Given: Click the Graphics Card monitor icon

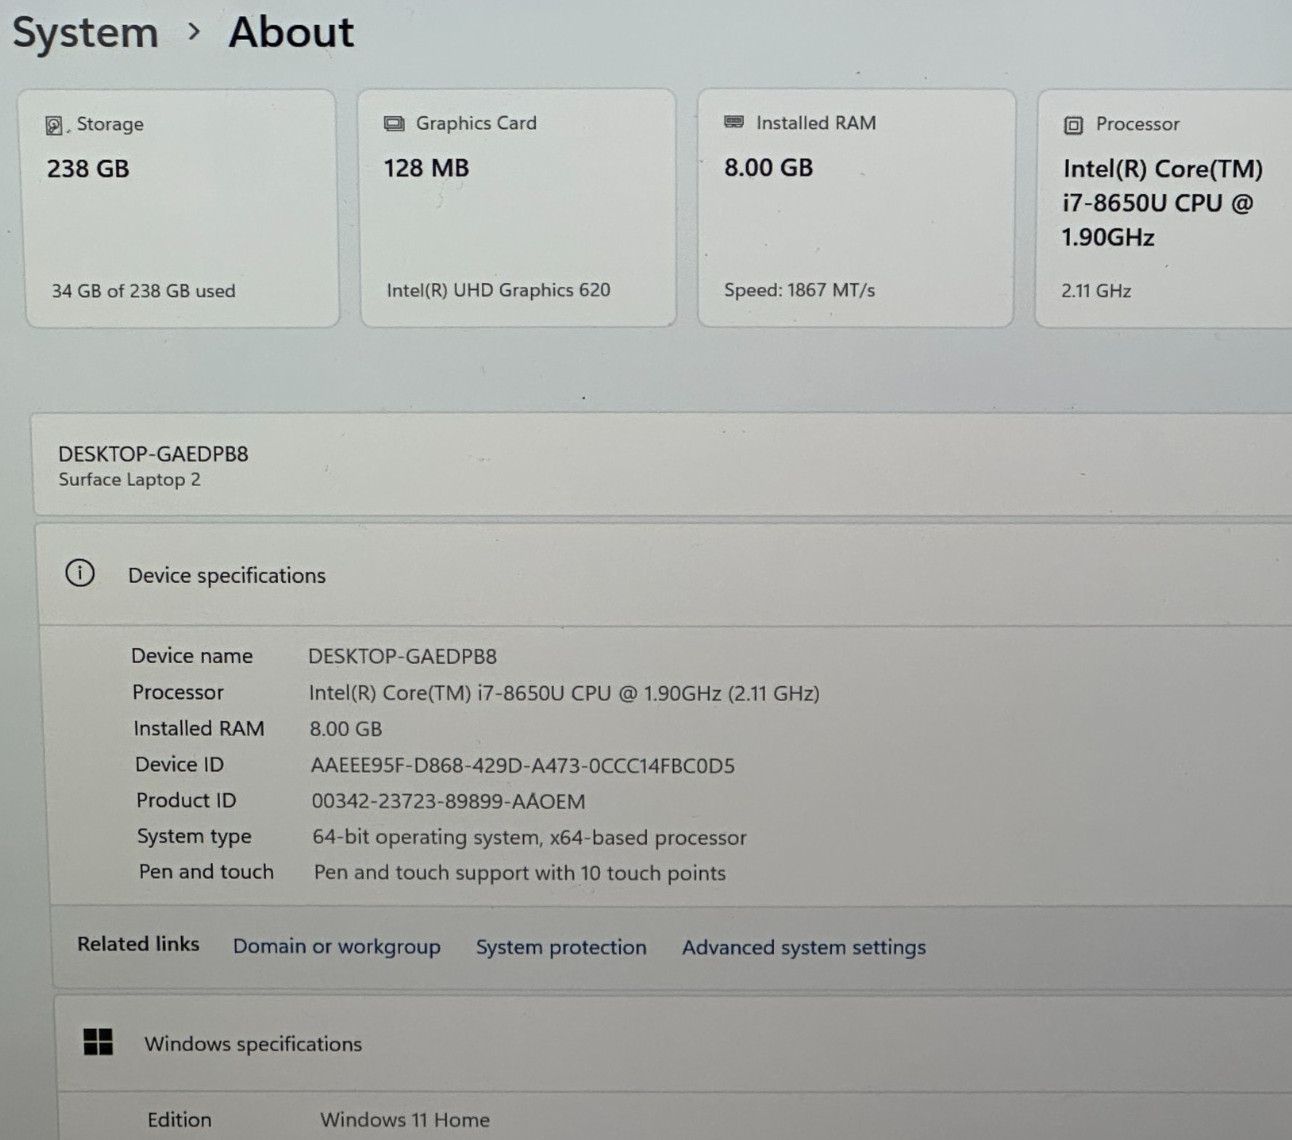Looking at the screenshot, I should pyautogui.click(x=394, y=123).
